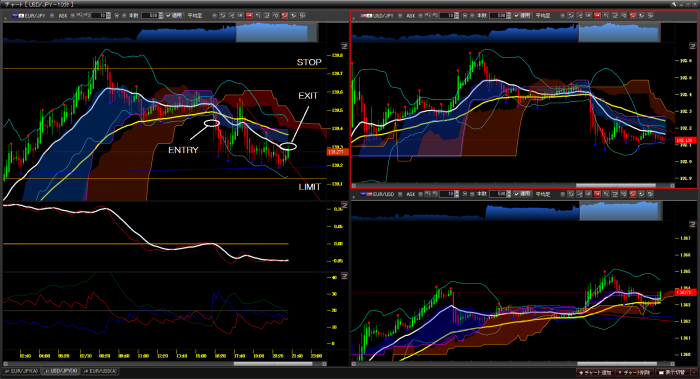
Task: Click the red diagonal-line icon in EUR/JPY toolbar
Action: click(x=284, y=15)
